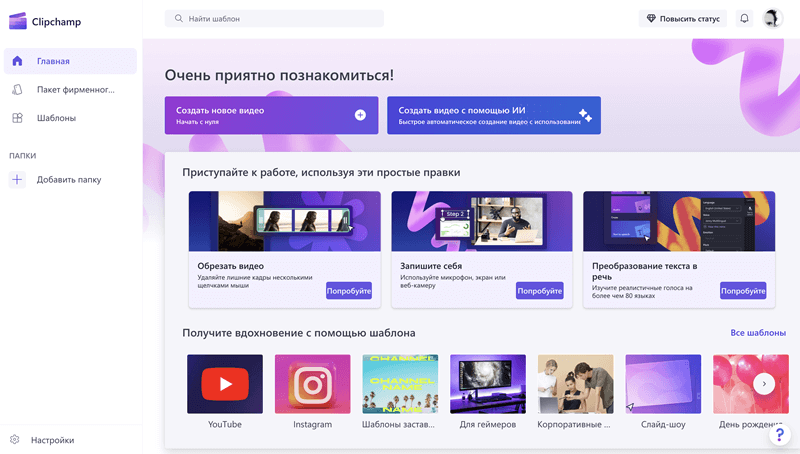
Task: Click the Запишите себя card image
Action: pos(482,221)
